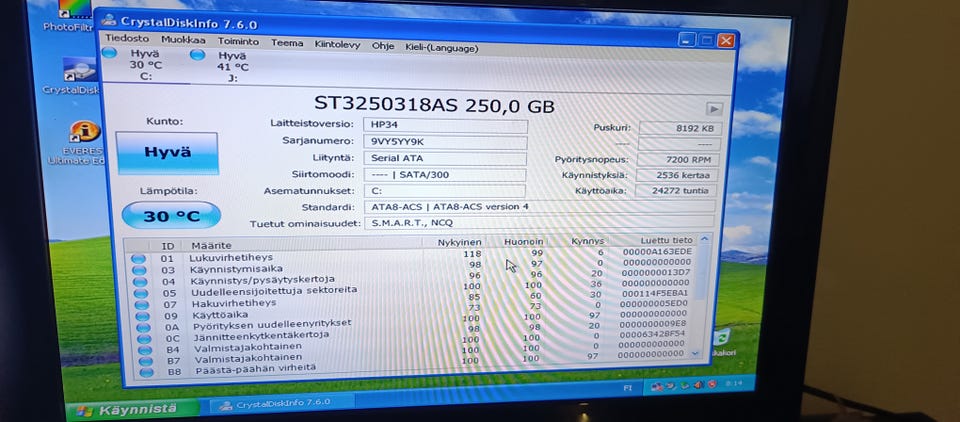Image resolution: width=960 pixels, height=422 pixels.
Task: Click the supported features field S.M.A.R.T., NCQ
Action: [x=539, y=222]
